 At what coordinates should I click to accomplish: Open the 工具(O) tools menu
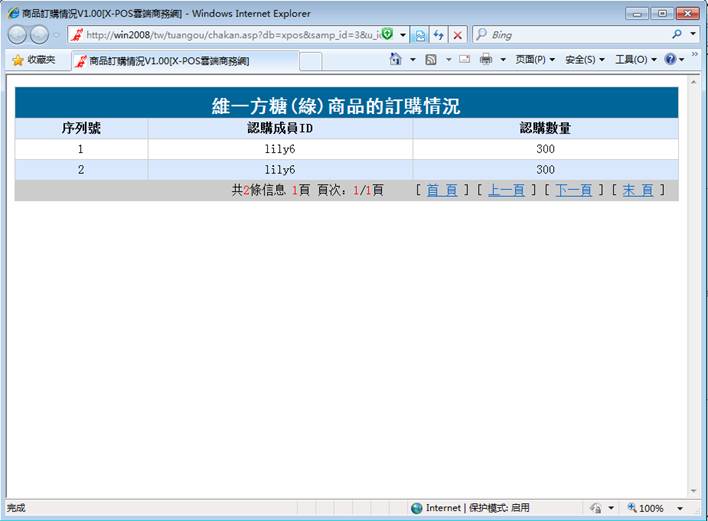coord(634,60)
